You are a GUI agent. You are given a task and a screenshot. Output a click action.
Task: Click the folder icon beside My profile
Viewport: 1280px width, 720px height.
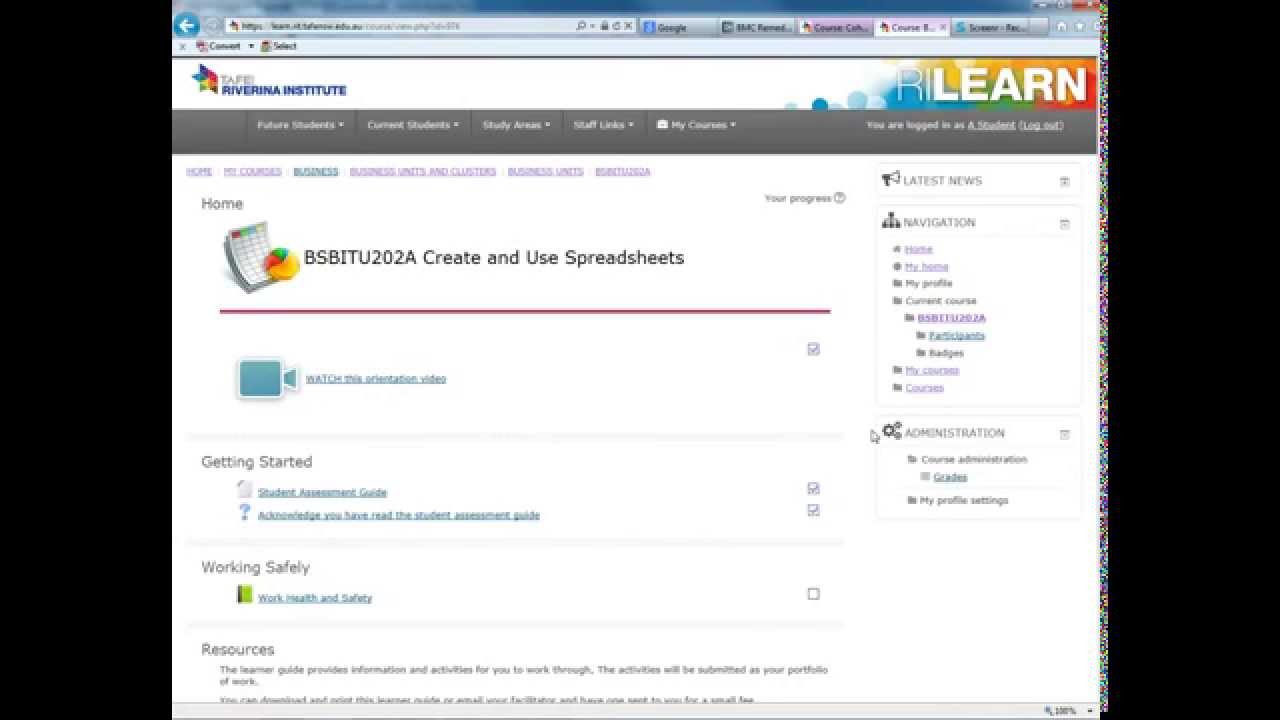tap(897, 283)
